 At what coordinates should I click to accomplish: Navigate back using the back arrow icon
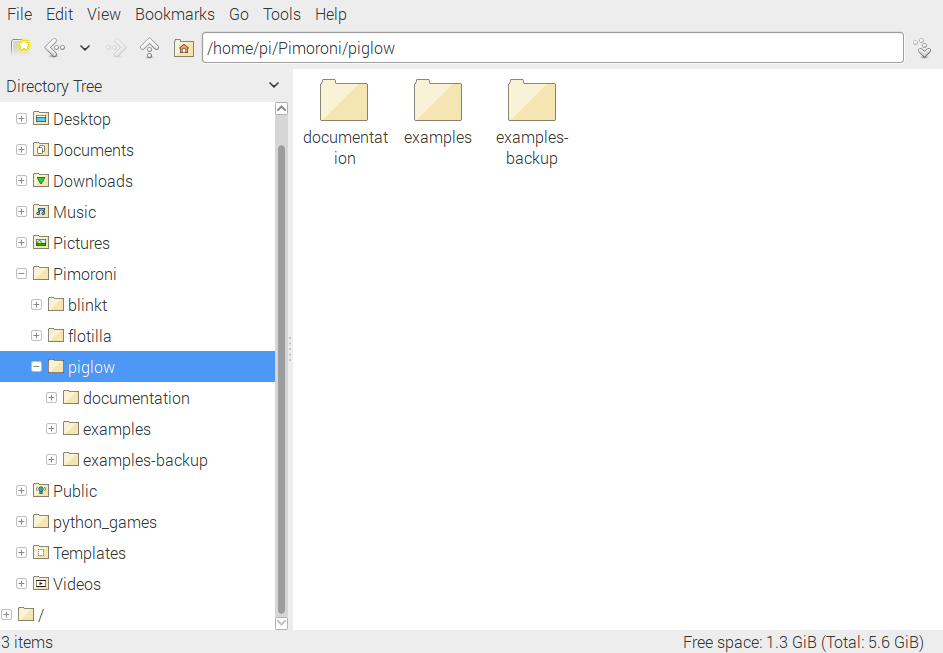coord(53,47)
